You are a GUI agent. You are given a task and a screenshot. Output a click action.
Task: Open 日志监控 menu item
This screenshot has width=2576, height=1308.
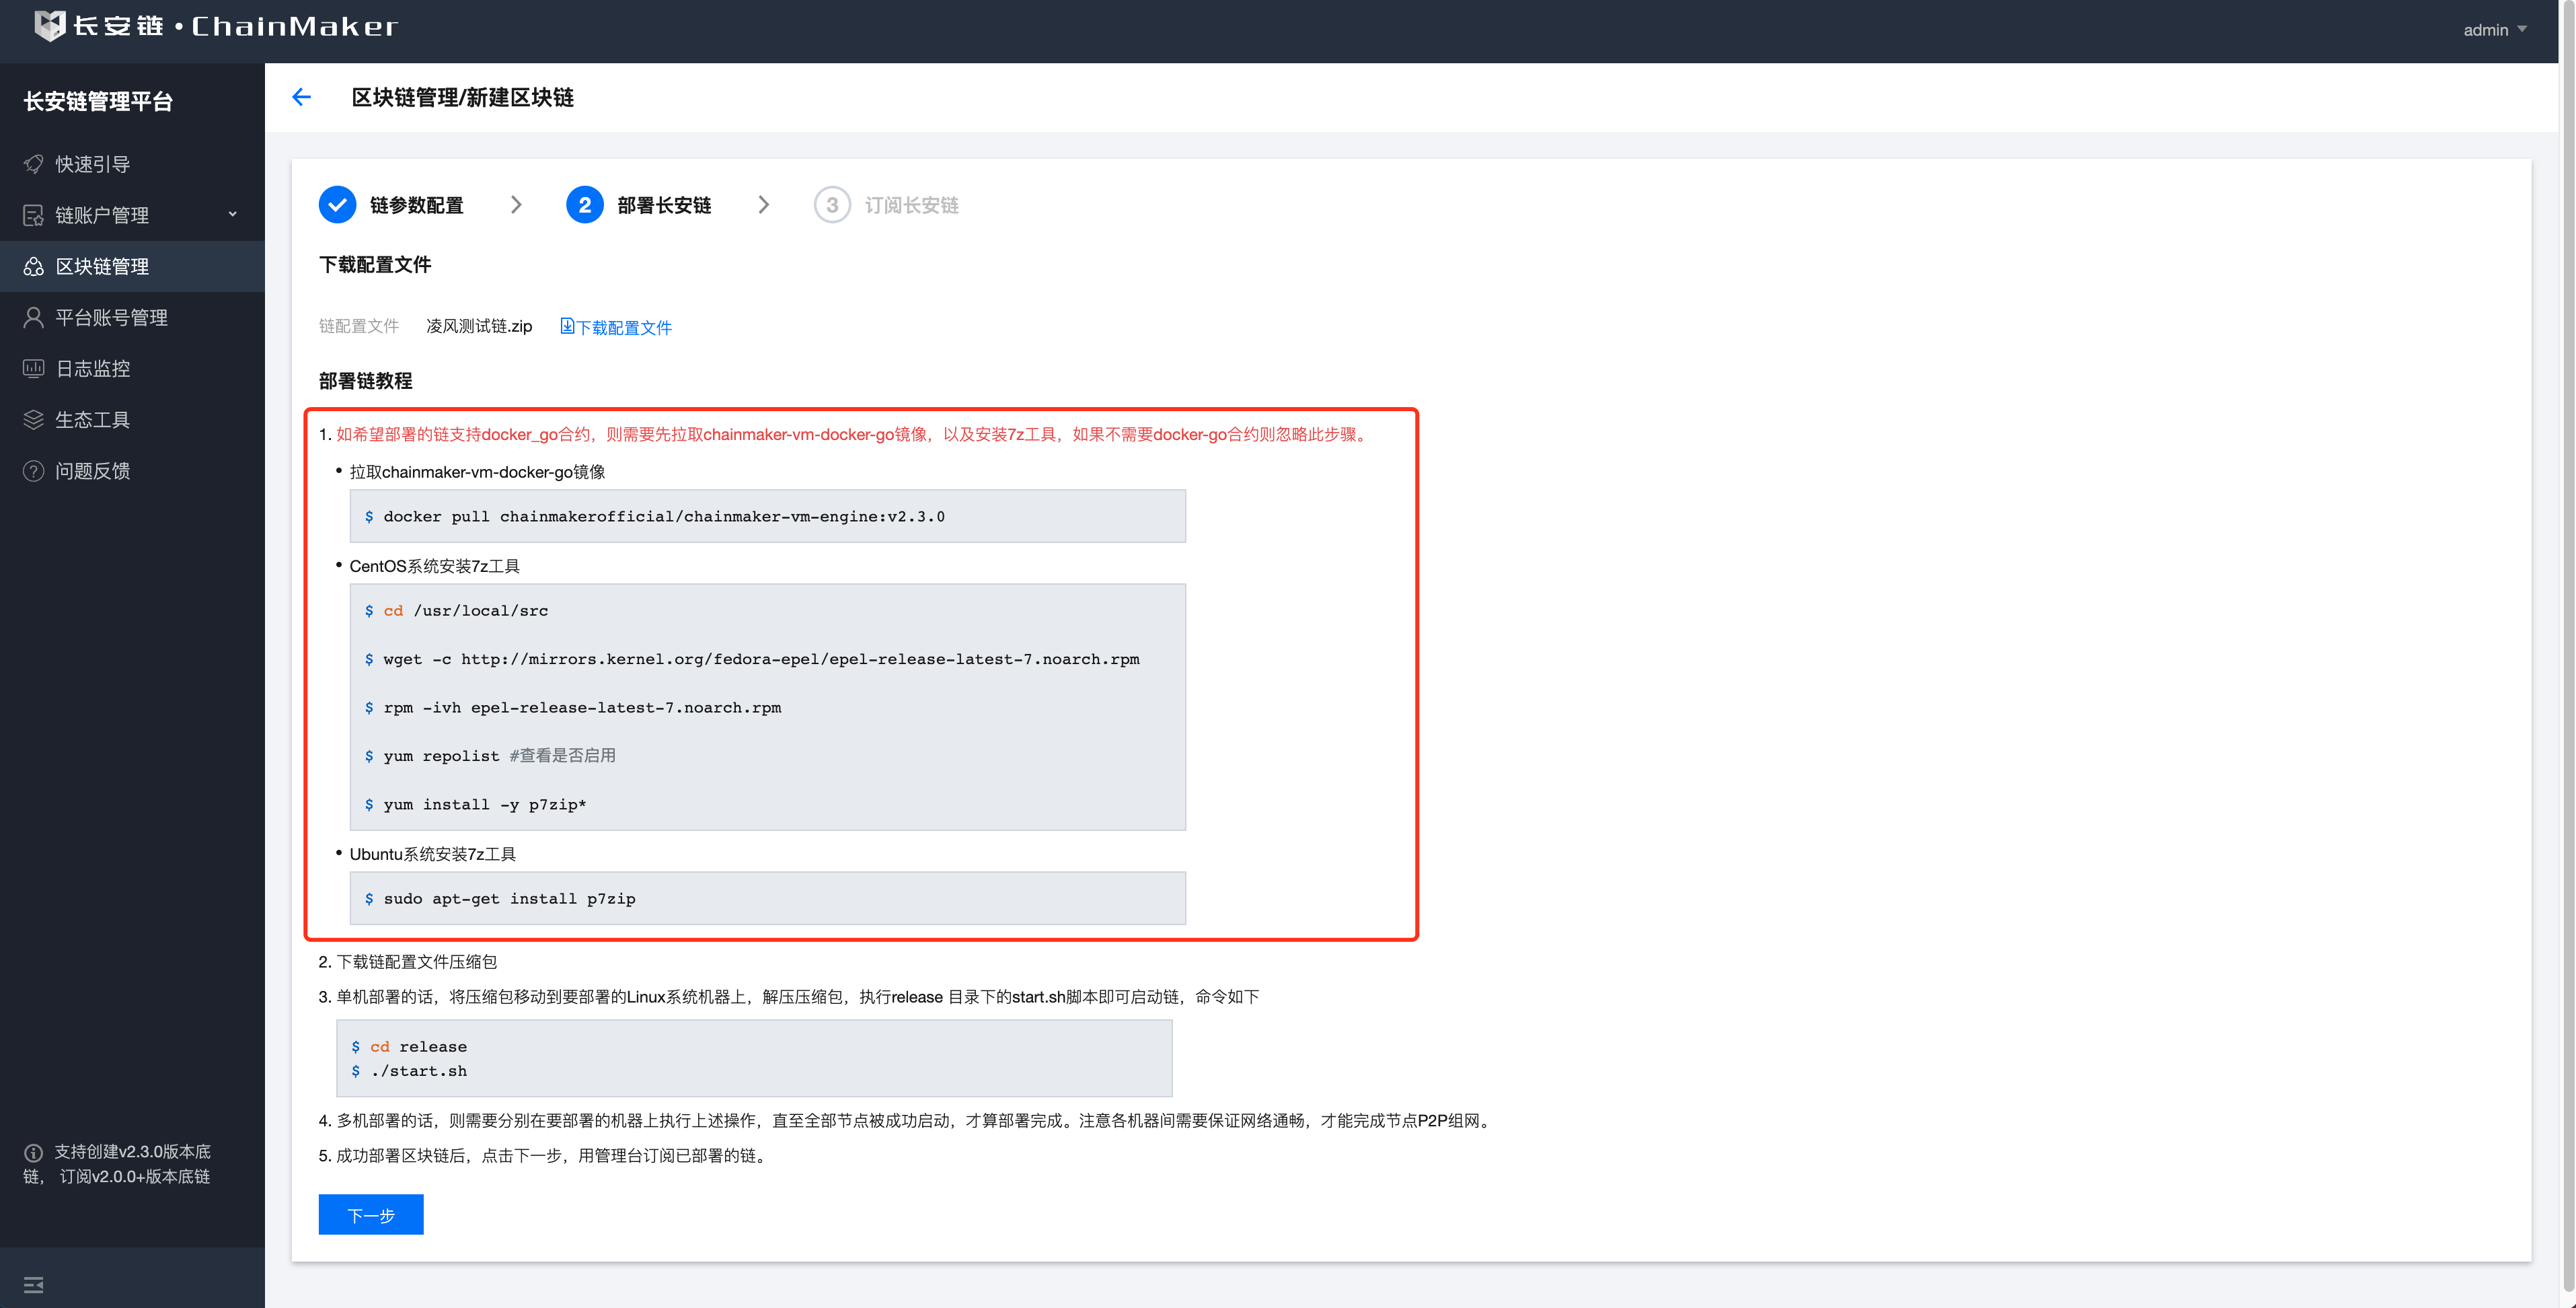click(x=93, y=368)
